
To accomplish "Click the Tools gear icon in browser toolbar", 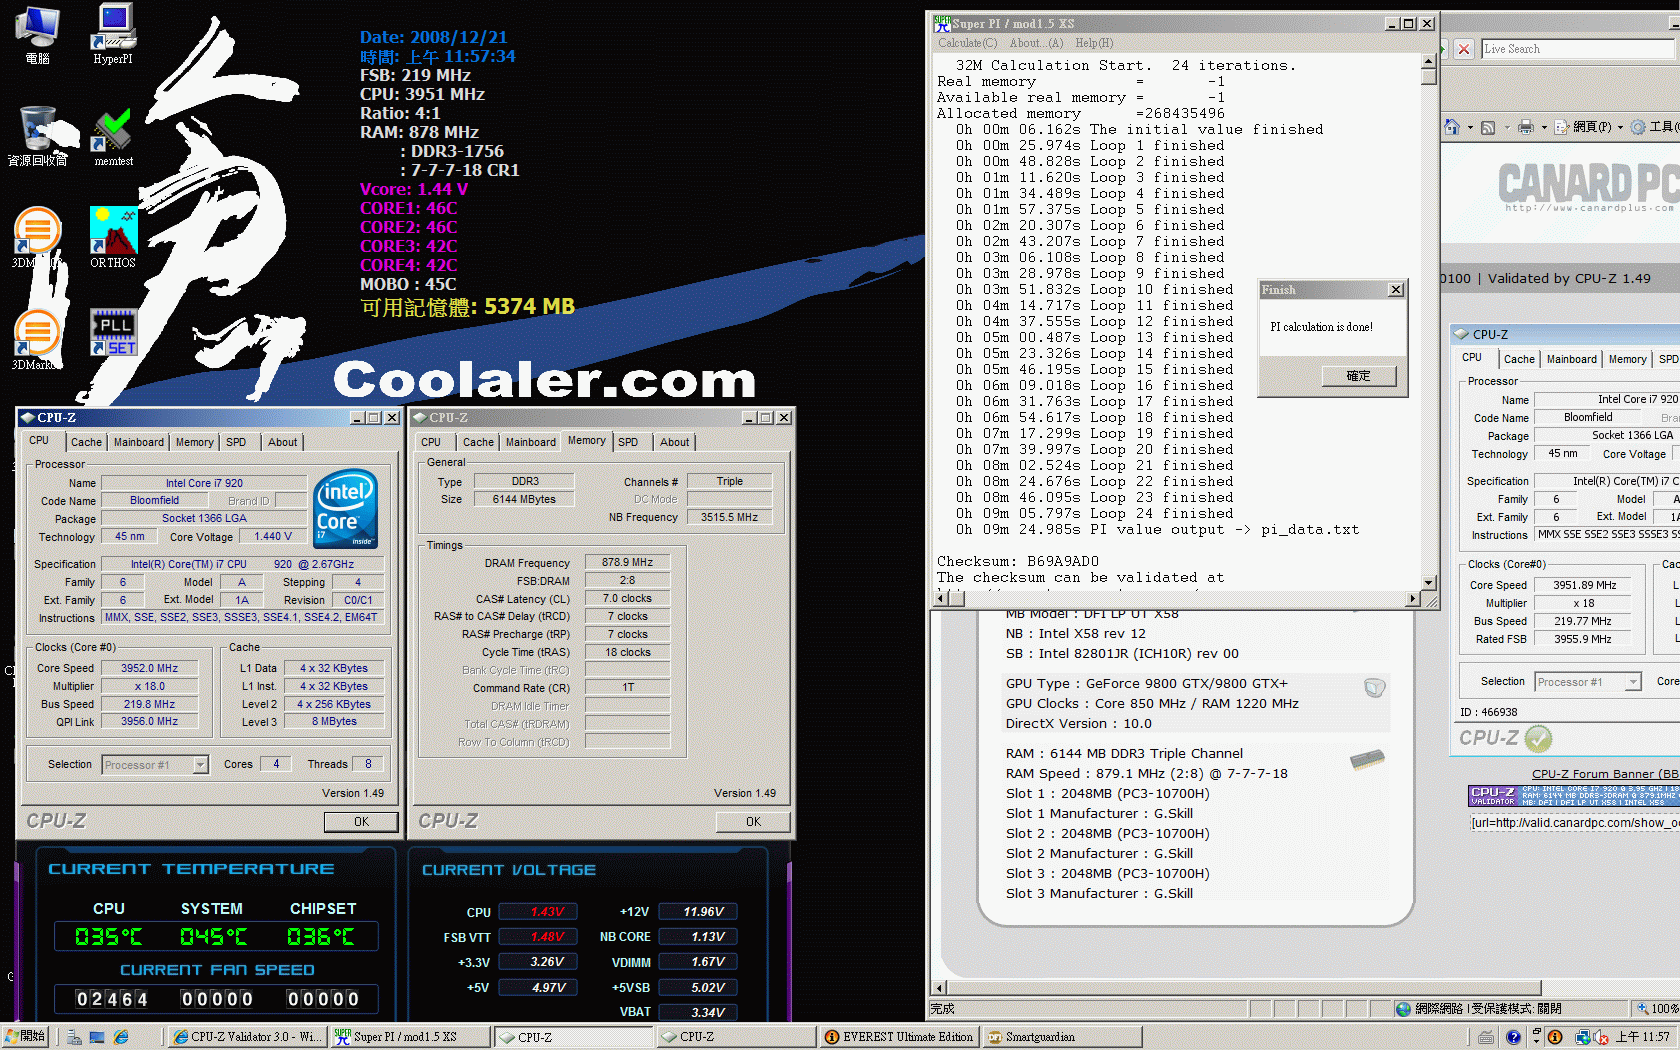I will (x=1638, y=127).
